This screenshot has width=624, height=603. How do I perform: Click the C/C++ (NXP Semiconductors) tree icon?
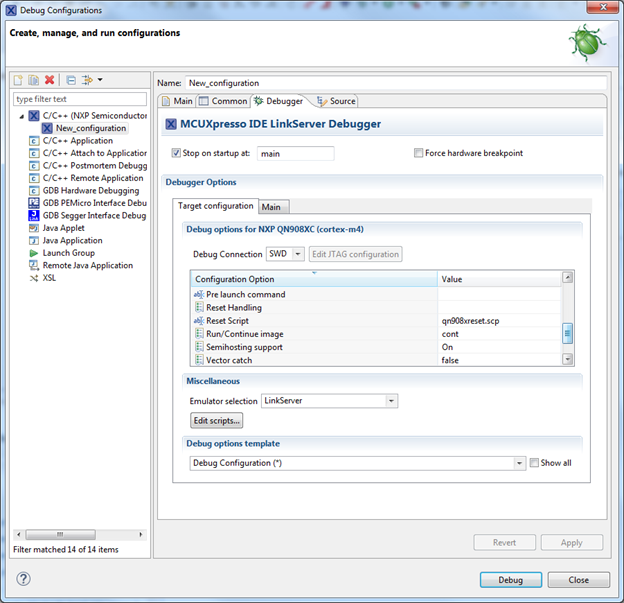tap(34, 116)
